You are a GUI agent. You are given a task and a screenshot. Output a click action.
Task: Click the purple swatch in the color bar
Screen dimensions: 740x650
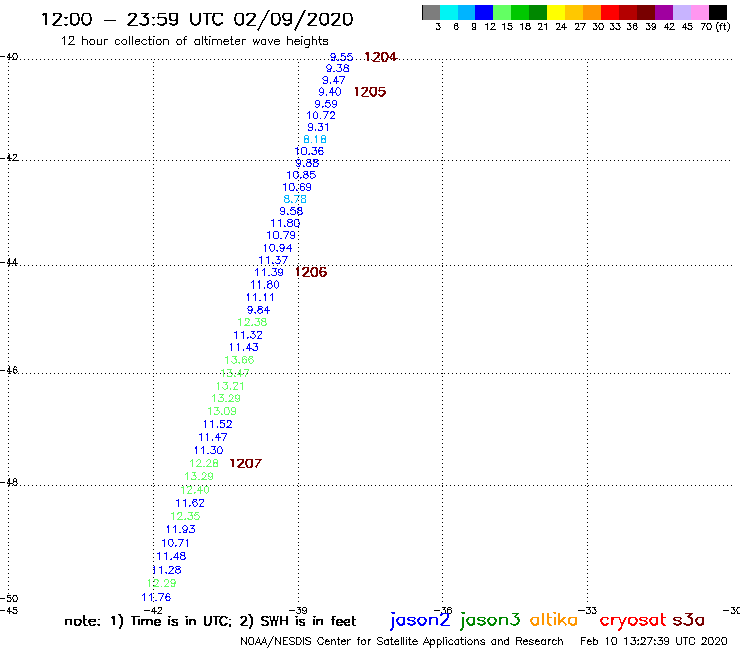(x=664, y=12)
